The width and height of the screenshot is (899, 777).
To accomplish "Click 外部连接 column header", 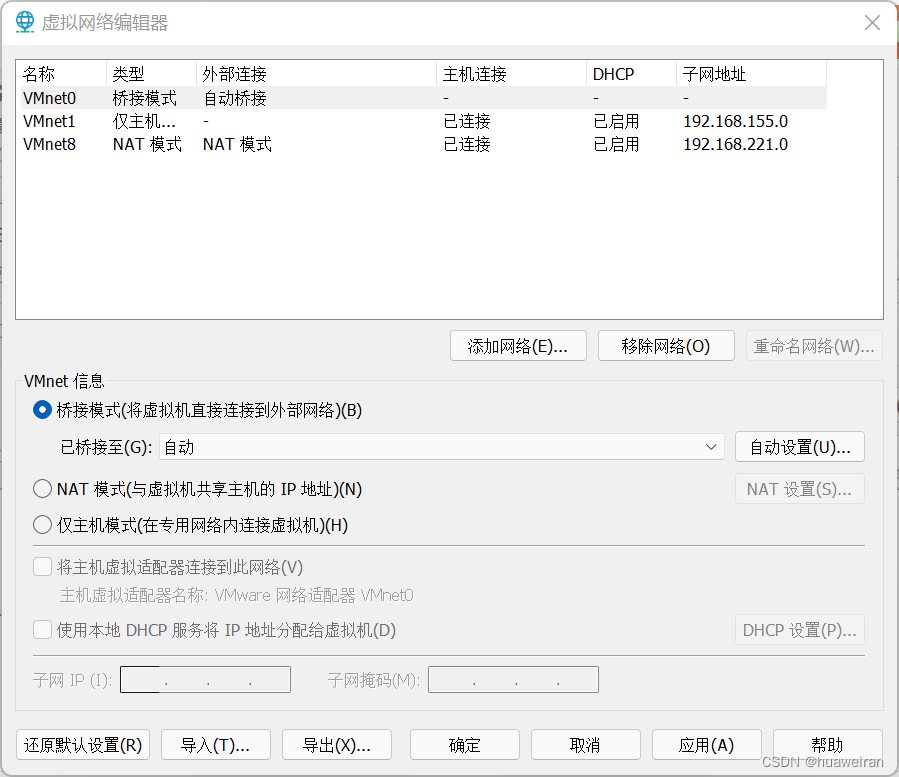I will coord(316,74).
